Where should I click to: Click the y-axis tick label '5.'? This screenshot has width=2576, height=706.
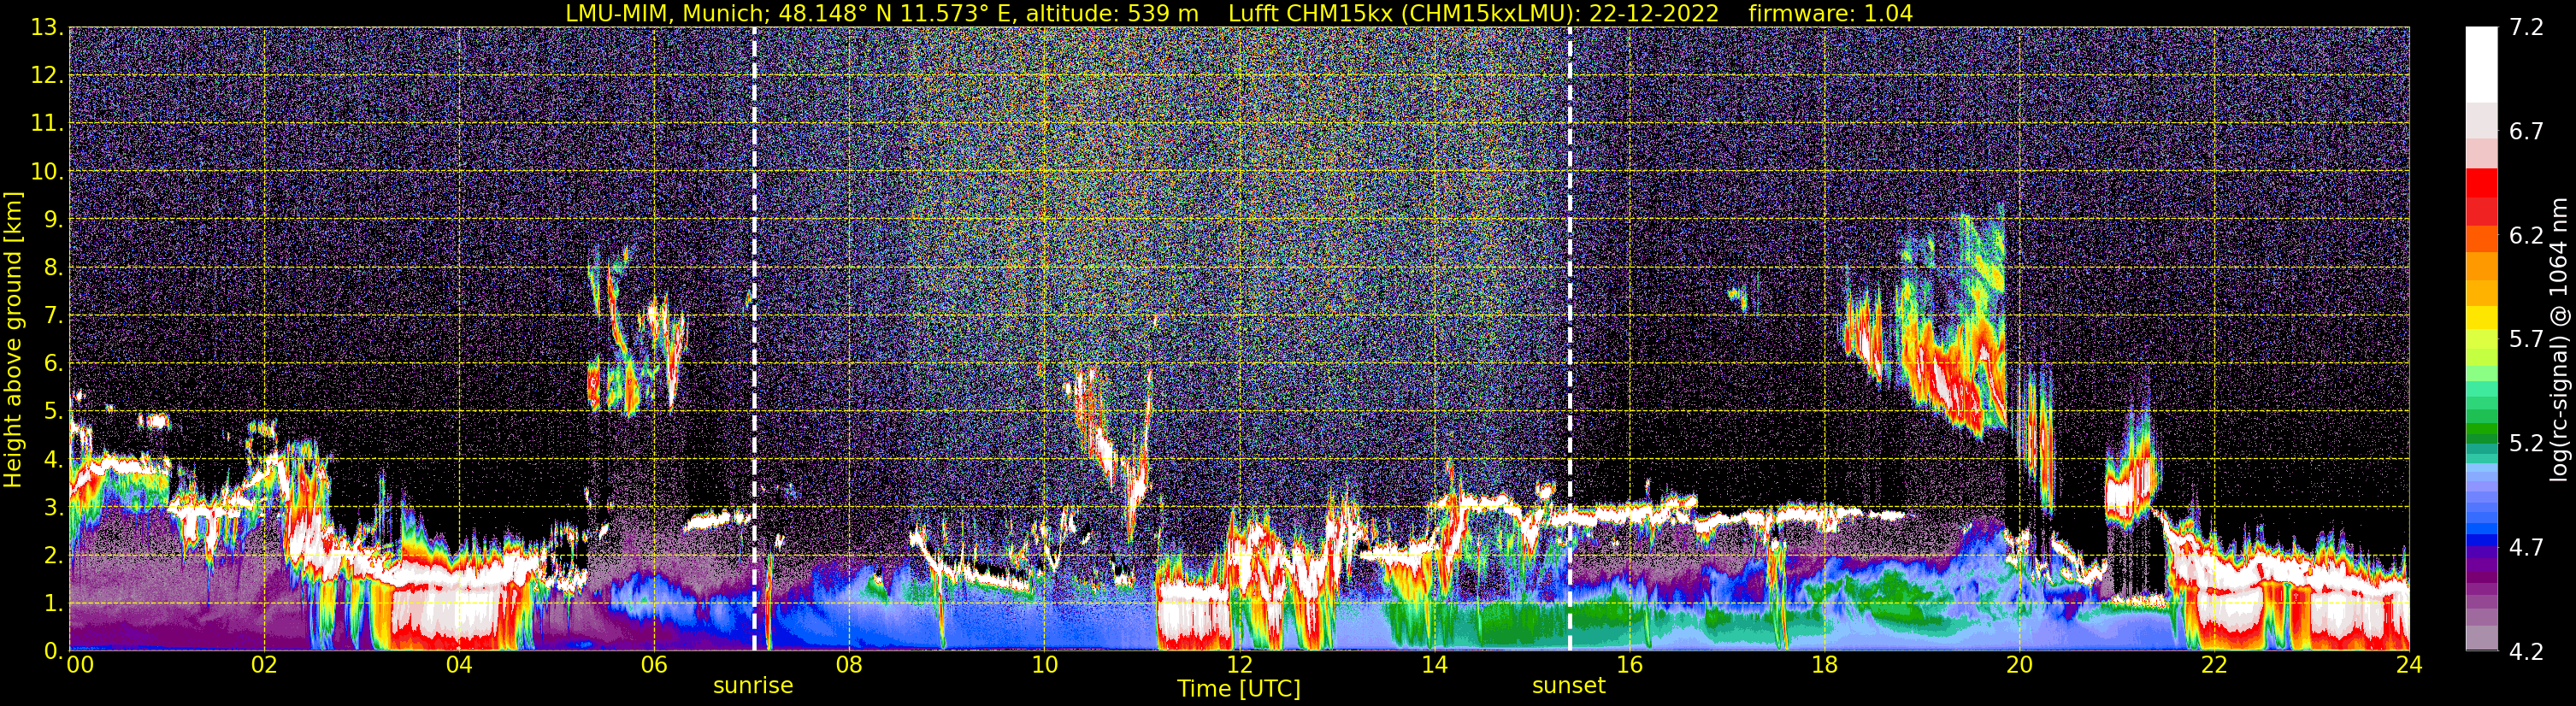point(54,412)
